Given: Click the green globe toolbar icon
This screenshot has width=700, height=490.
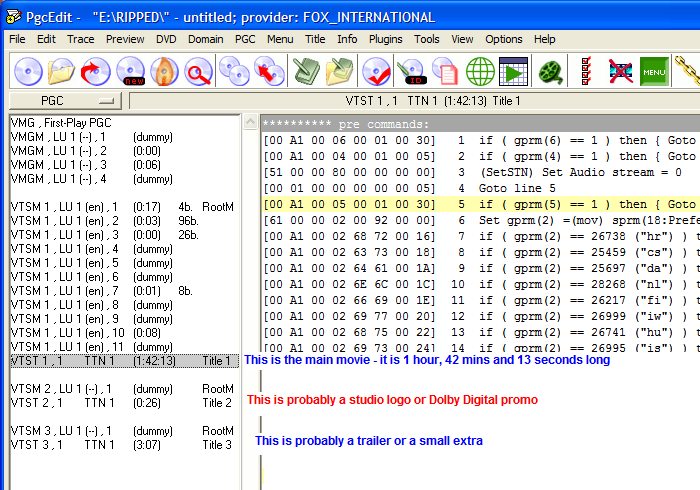Looking at the screenshot, I should pyautogui.click(x=480, y=72).
